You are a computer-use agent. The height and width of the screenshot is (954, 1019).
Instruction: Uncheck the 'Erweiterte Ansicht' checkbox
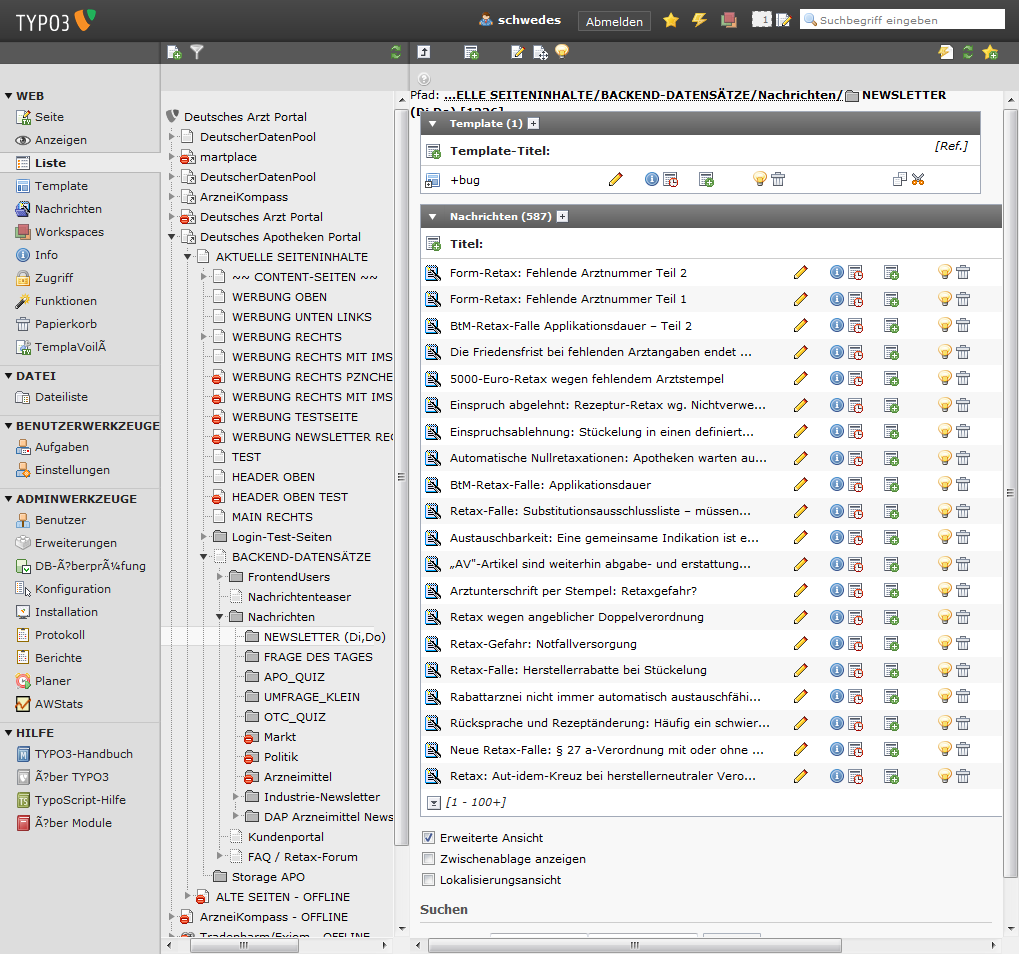click(429, 838)
